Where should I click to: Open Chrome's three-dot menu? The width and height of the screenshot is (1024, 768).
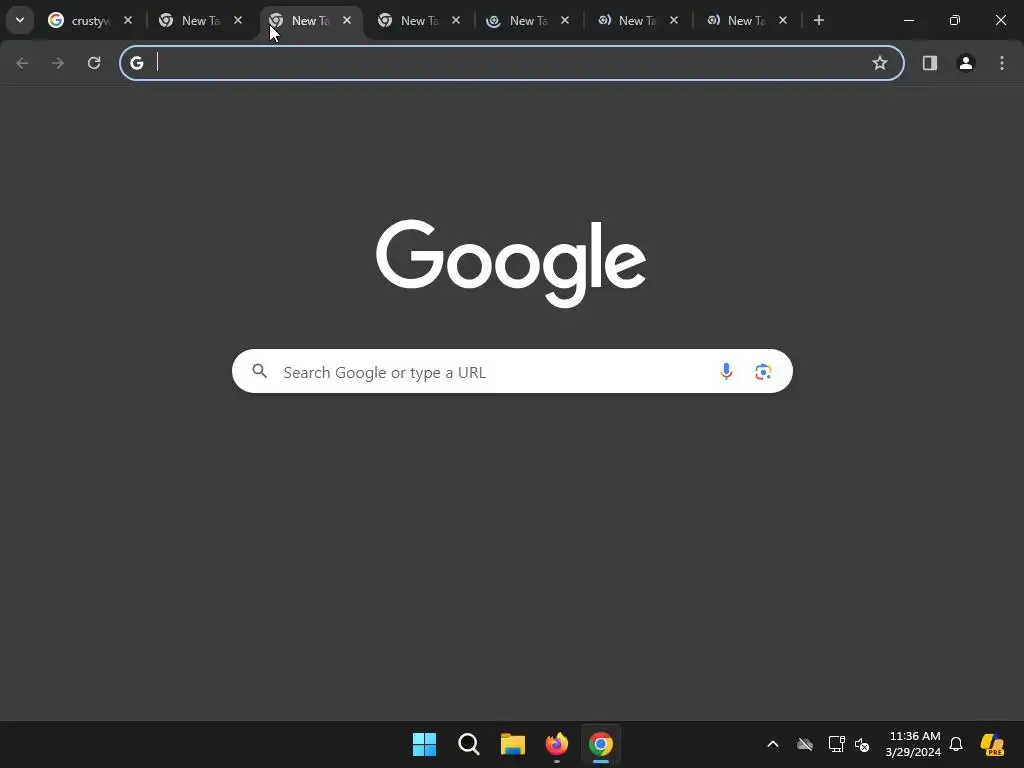[1002, 63]
